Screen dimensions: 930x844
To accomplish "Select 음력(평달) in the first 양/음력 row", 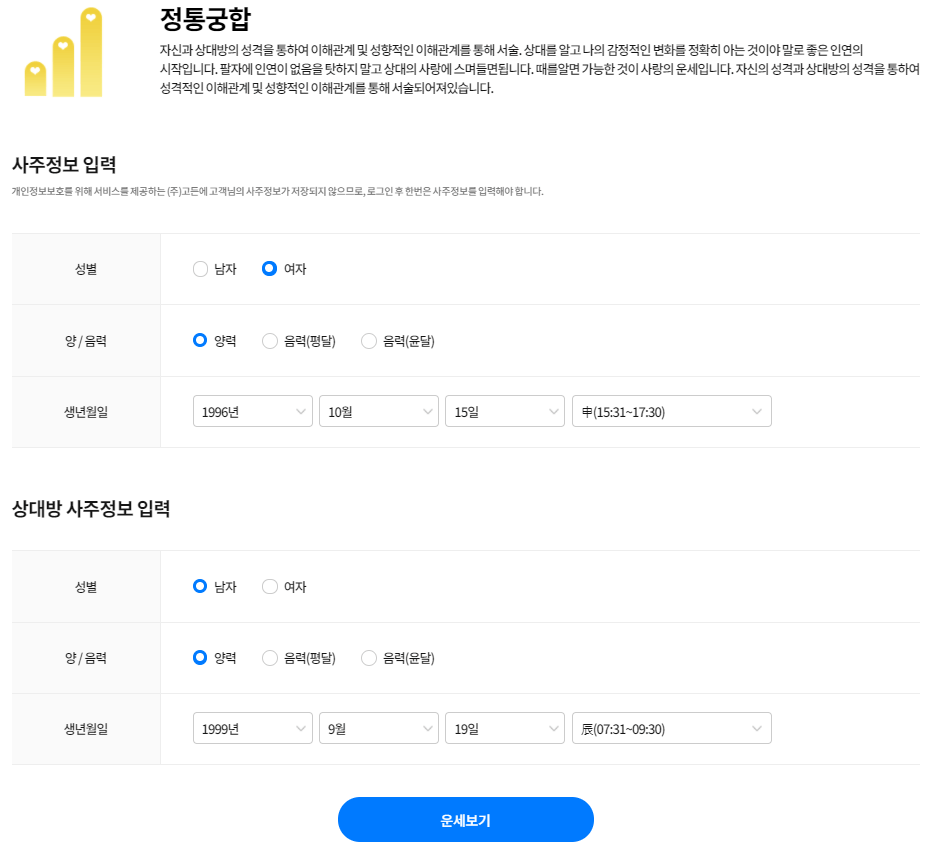I will click(269, 340).
